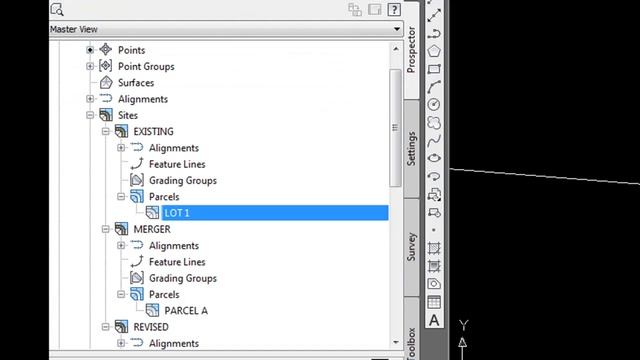This screenshot has width=640, height=360.
Task: Select the Rectangle draw tool
Action: (x=434, y=69)
